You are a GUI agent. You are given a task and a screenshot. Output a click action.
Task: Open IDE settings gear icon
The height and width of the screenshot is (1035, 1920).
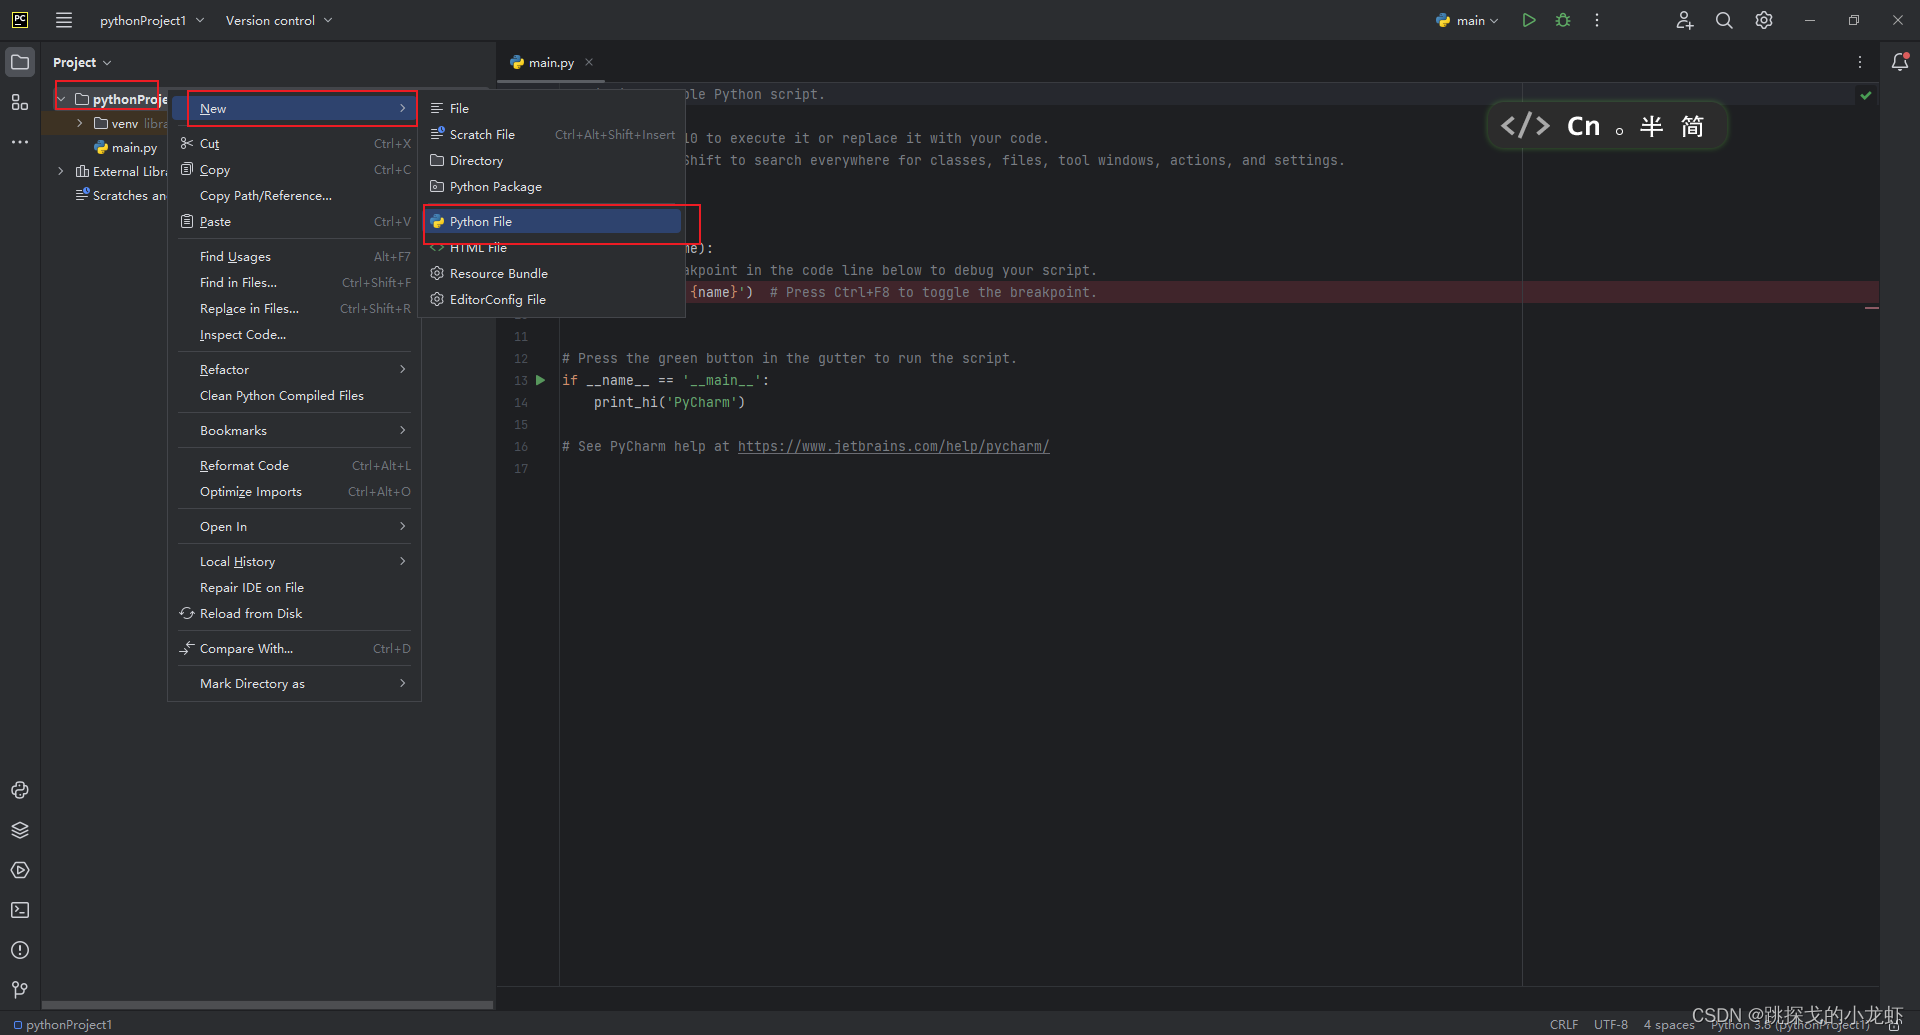click(x=1764, y=20)
